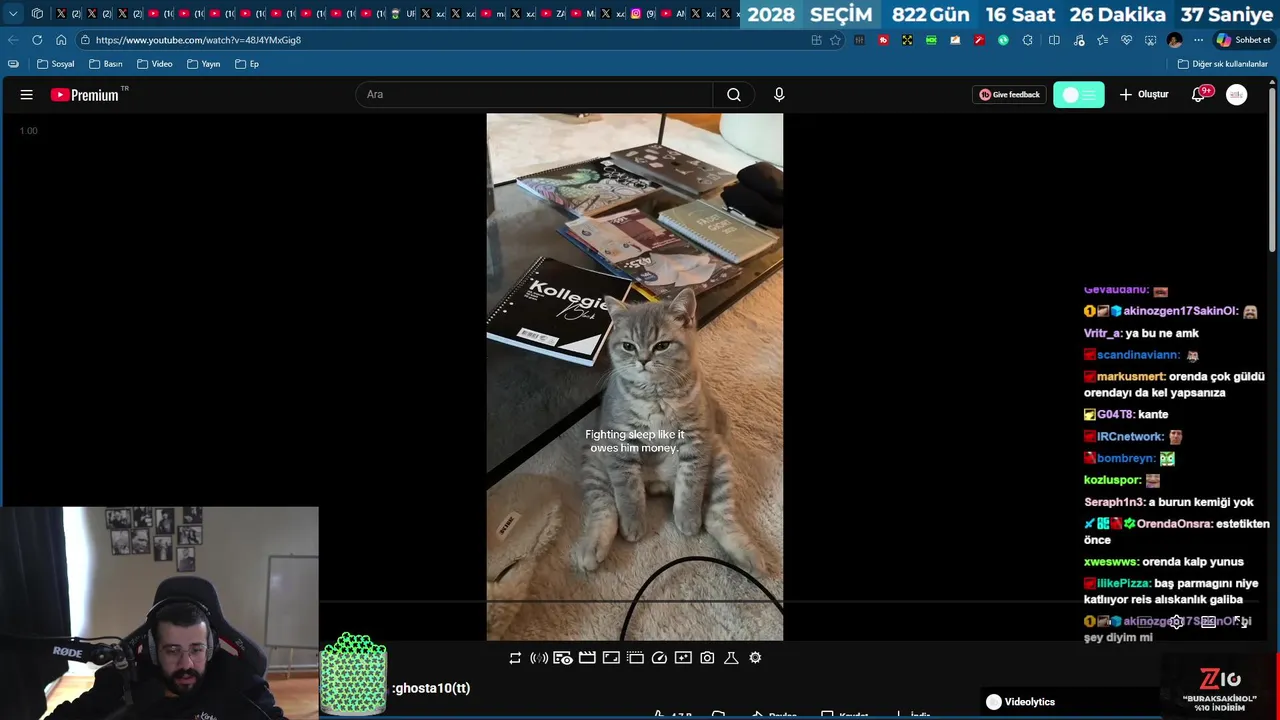Click the volume boost icon in player toolbar
The width and height of the screenshot is (1280, 720).
click(539, 658)
